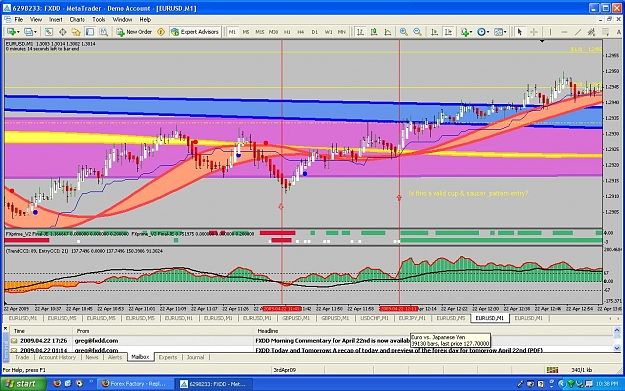Toggle the Navigator star folder icon

tap(76, 32)
